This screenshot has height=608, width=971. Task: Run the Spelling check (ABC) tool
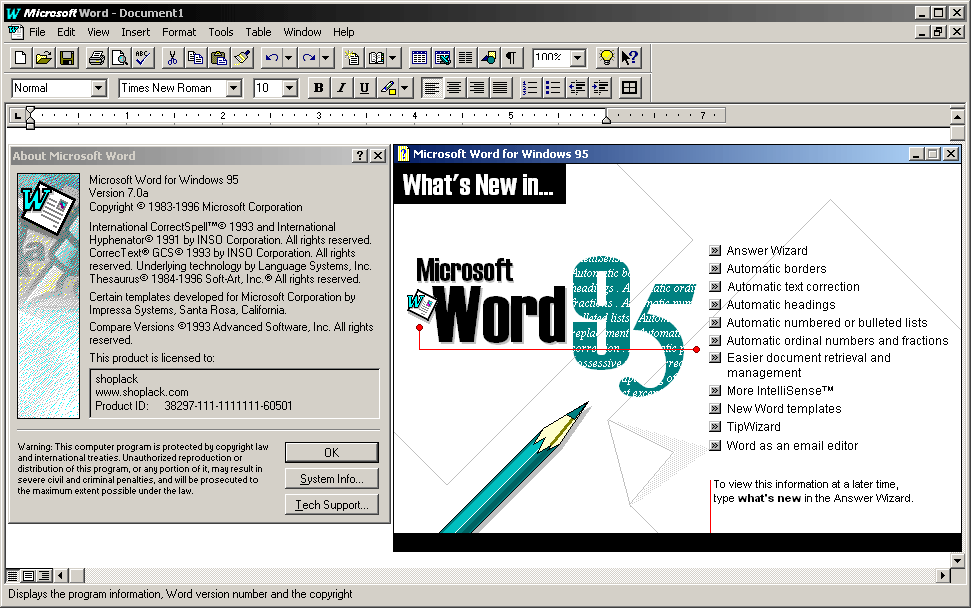click(142, 58)
